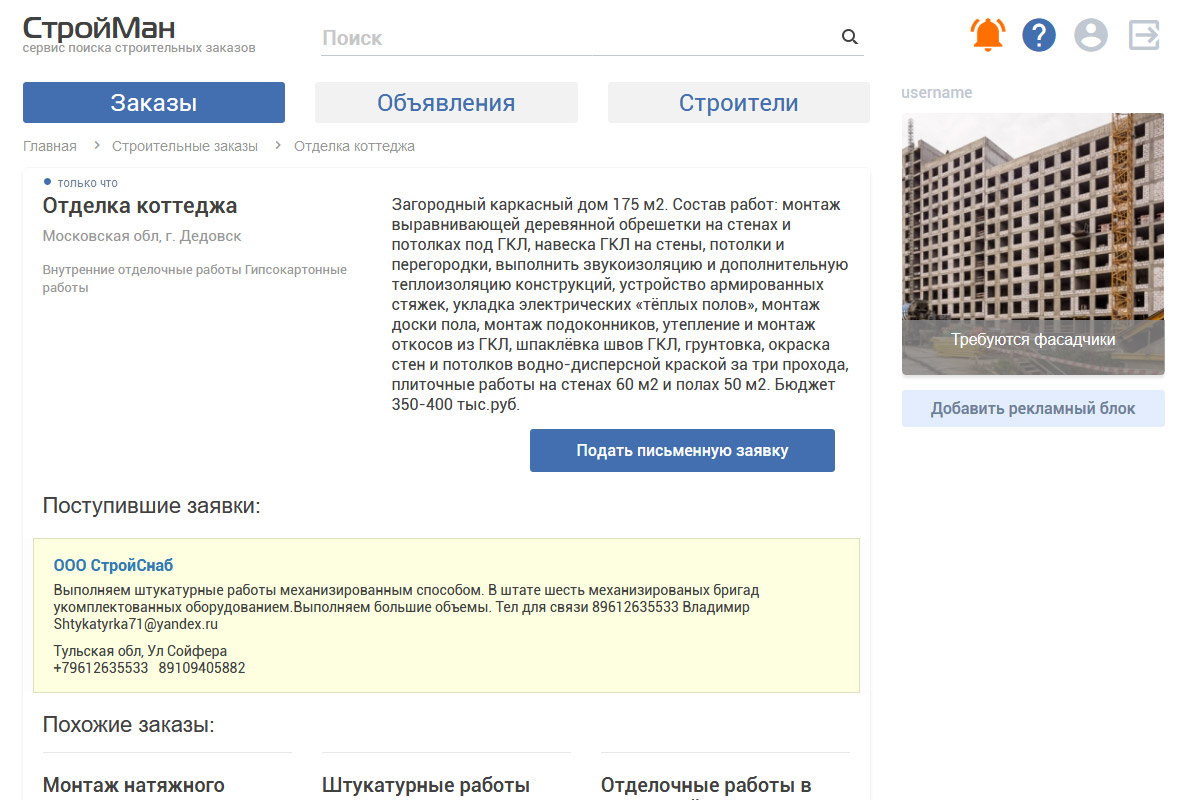The height and width of the screenshot is (800, 1200).
Task: Navigate to Главная breadcrumb
Action: pos(50,146)
